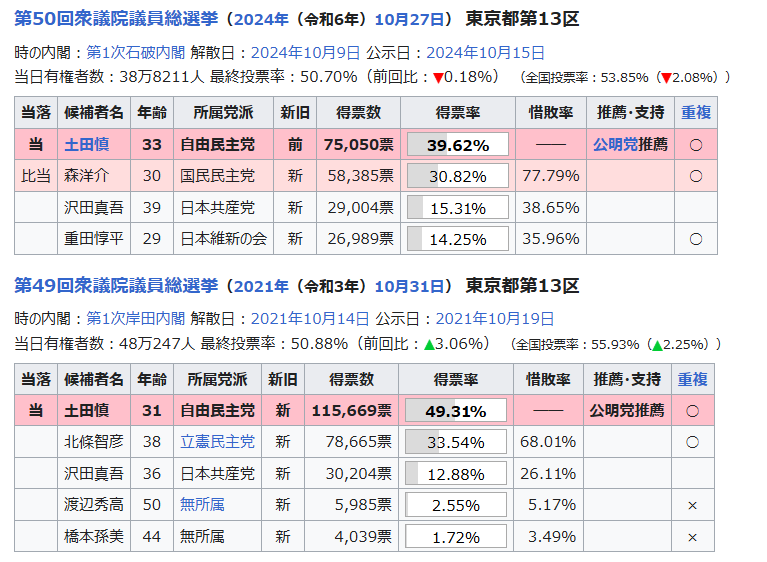Open the 立憲民主党 party link
767x562 pixels.
pyautogui.click(x=217, y=442)
